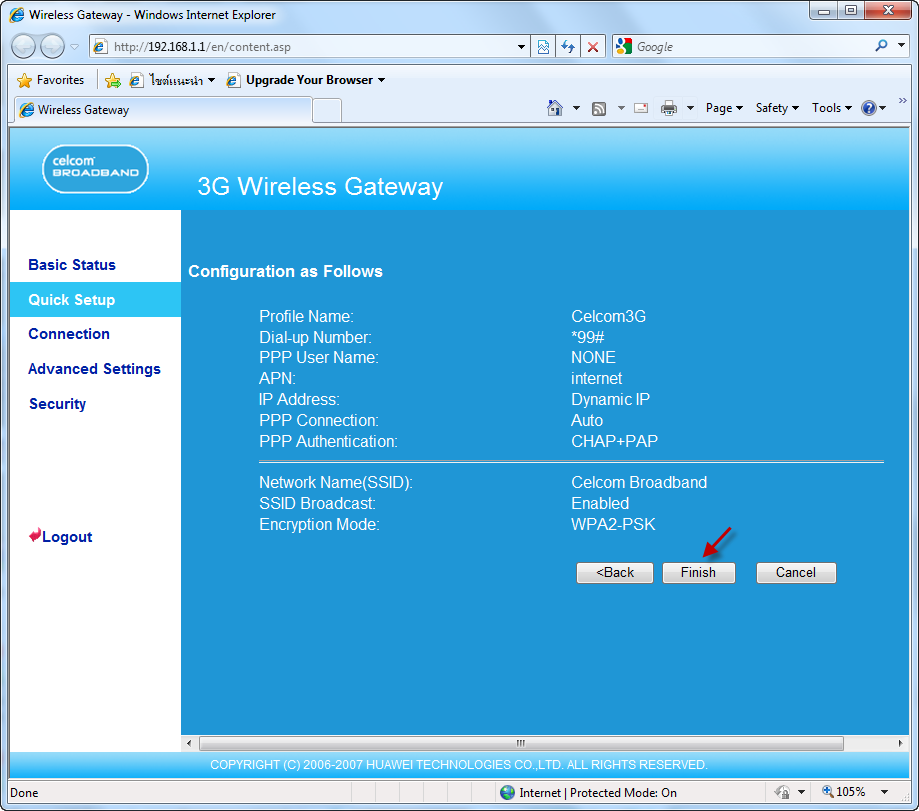Open the Security section
The height and width of the screenshot is (811, 919).
pos(57,404)
